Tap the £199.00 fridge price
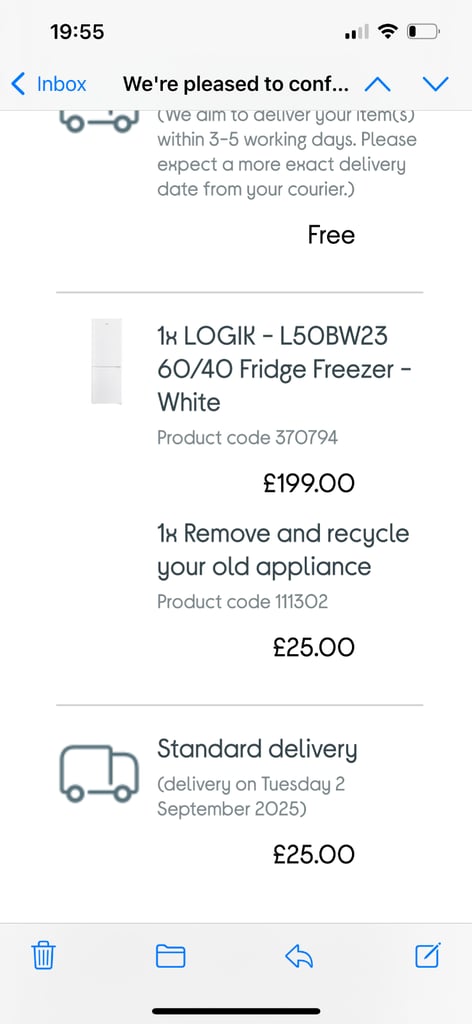This screenshot has height=1024, width=472. (309, 483)
